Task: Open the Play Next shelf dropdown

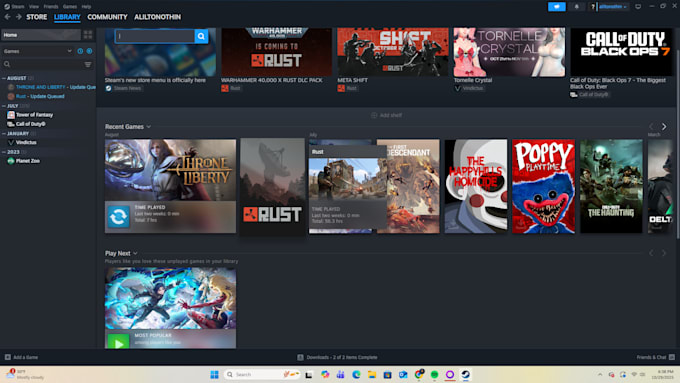Action: click(135, 253)
